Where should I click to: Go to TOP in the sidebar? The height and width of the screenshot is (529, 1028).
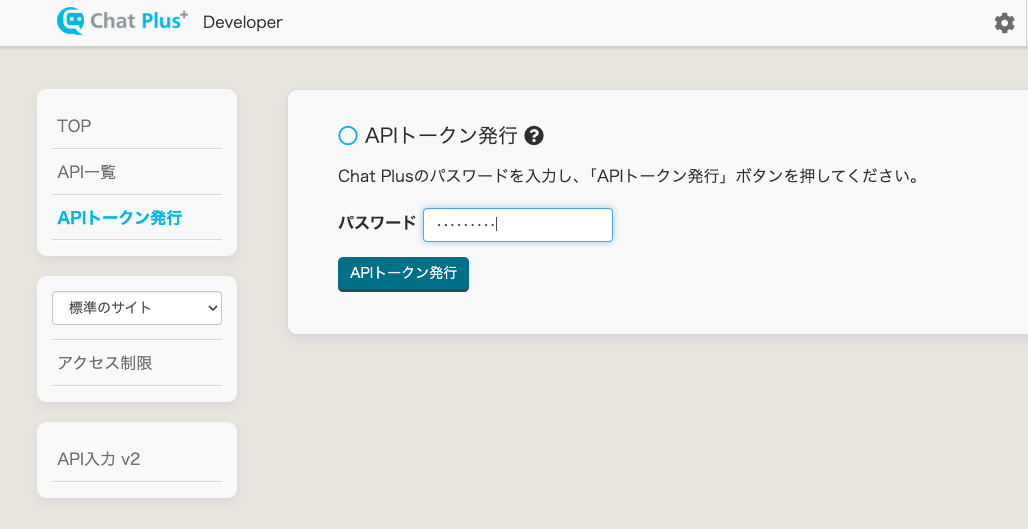75,126
